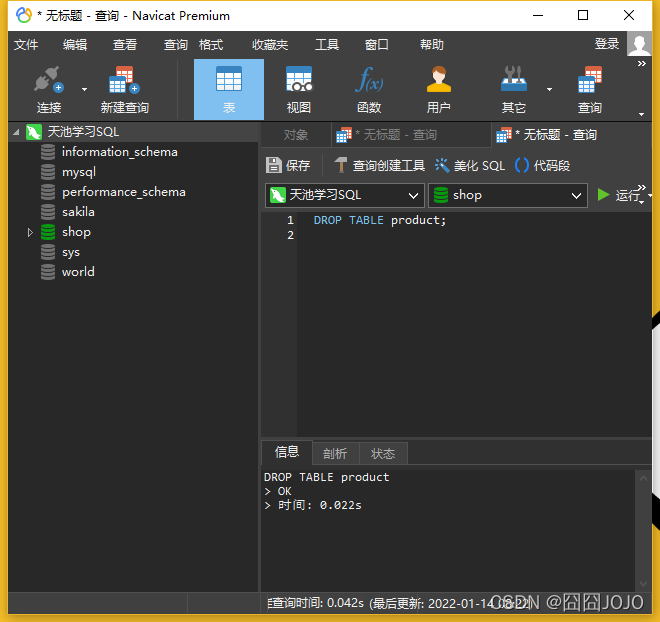Open the 天池学习SQL connection combo box

click(345, 195)
